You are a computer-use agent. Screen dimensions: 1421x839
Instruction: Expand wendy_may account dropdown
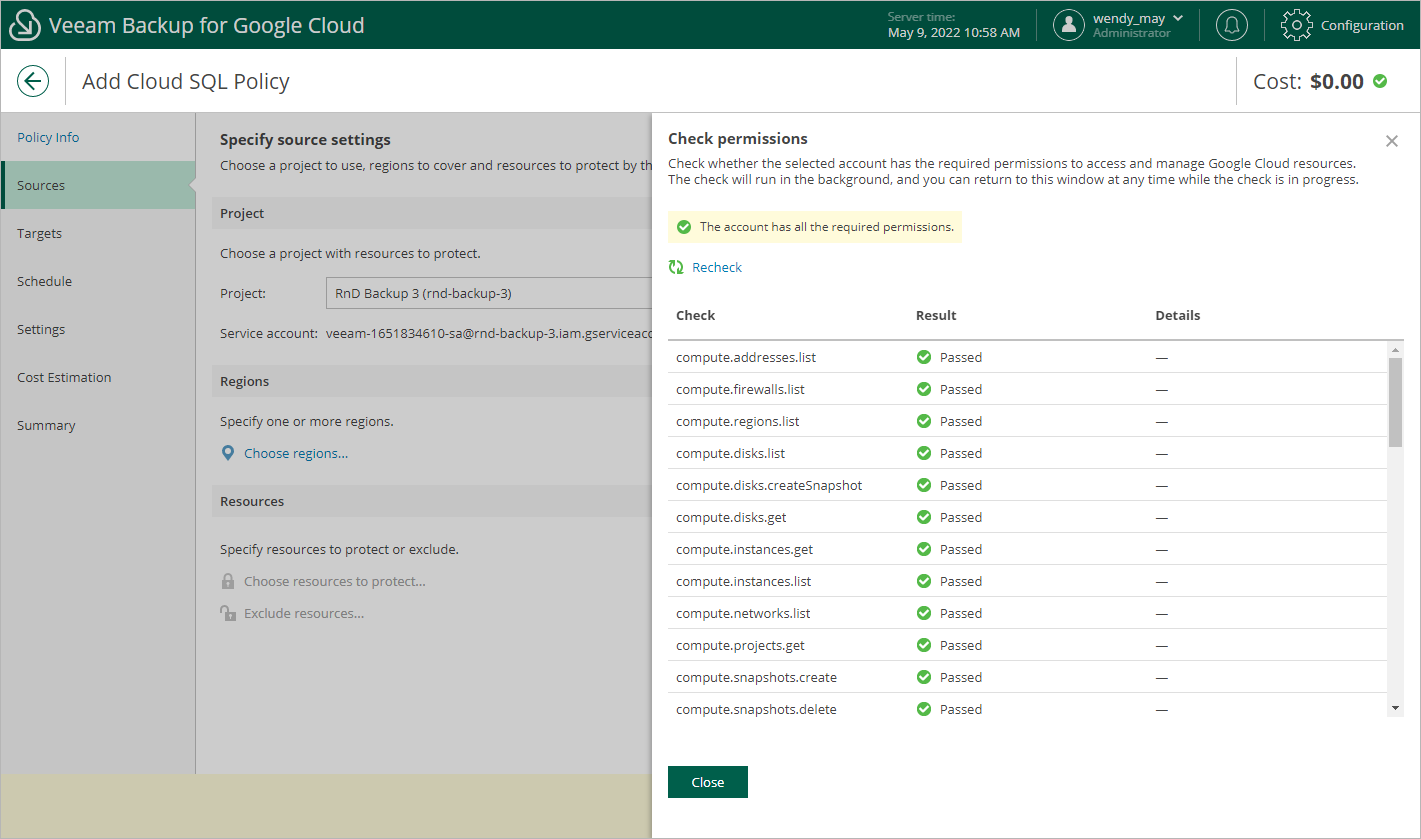(x=1178, y=18)
